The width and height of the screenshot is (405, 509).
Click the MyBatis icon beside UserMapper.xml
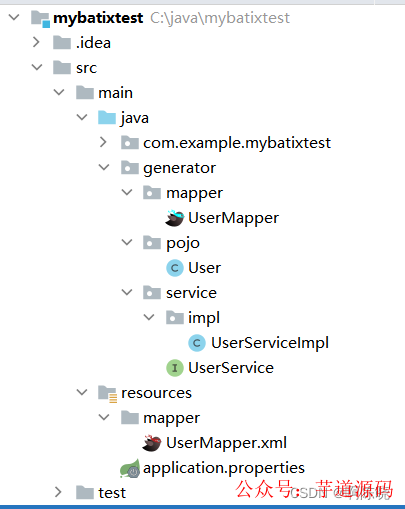152,443
